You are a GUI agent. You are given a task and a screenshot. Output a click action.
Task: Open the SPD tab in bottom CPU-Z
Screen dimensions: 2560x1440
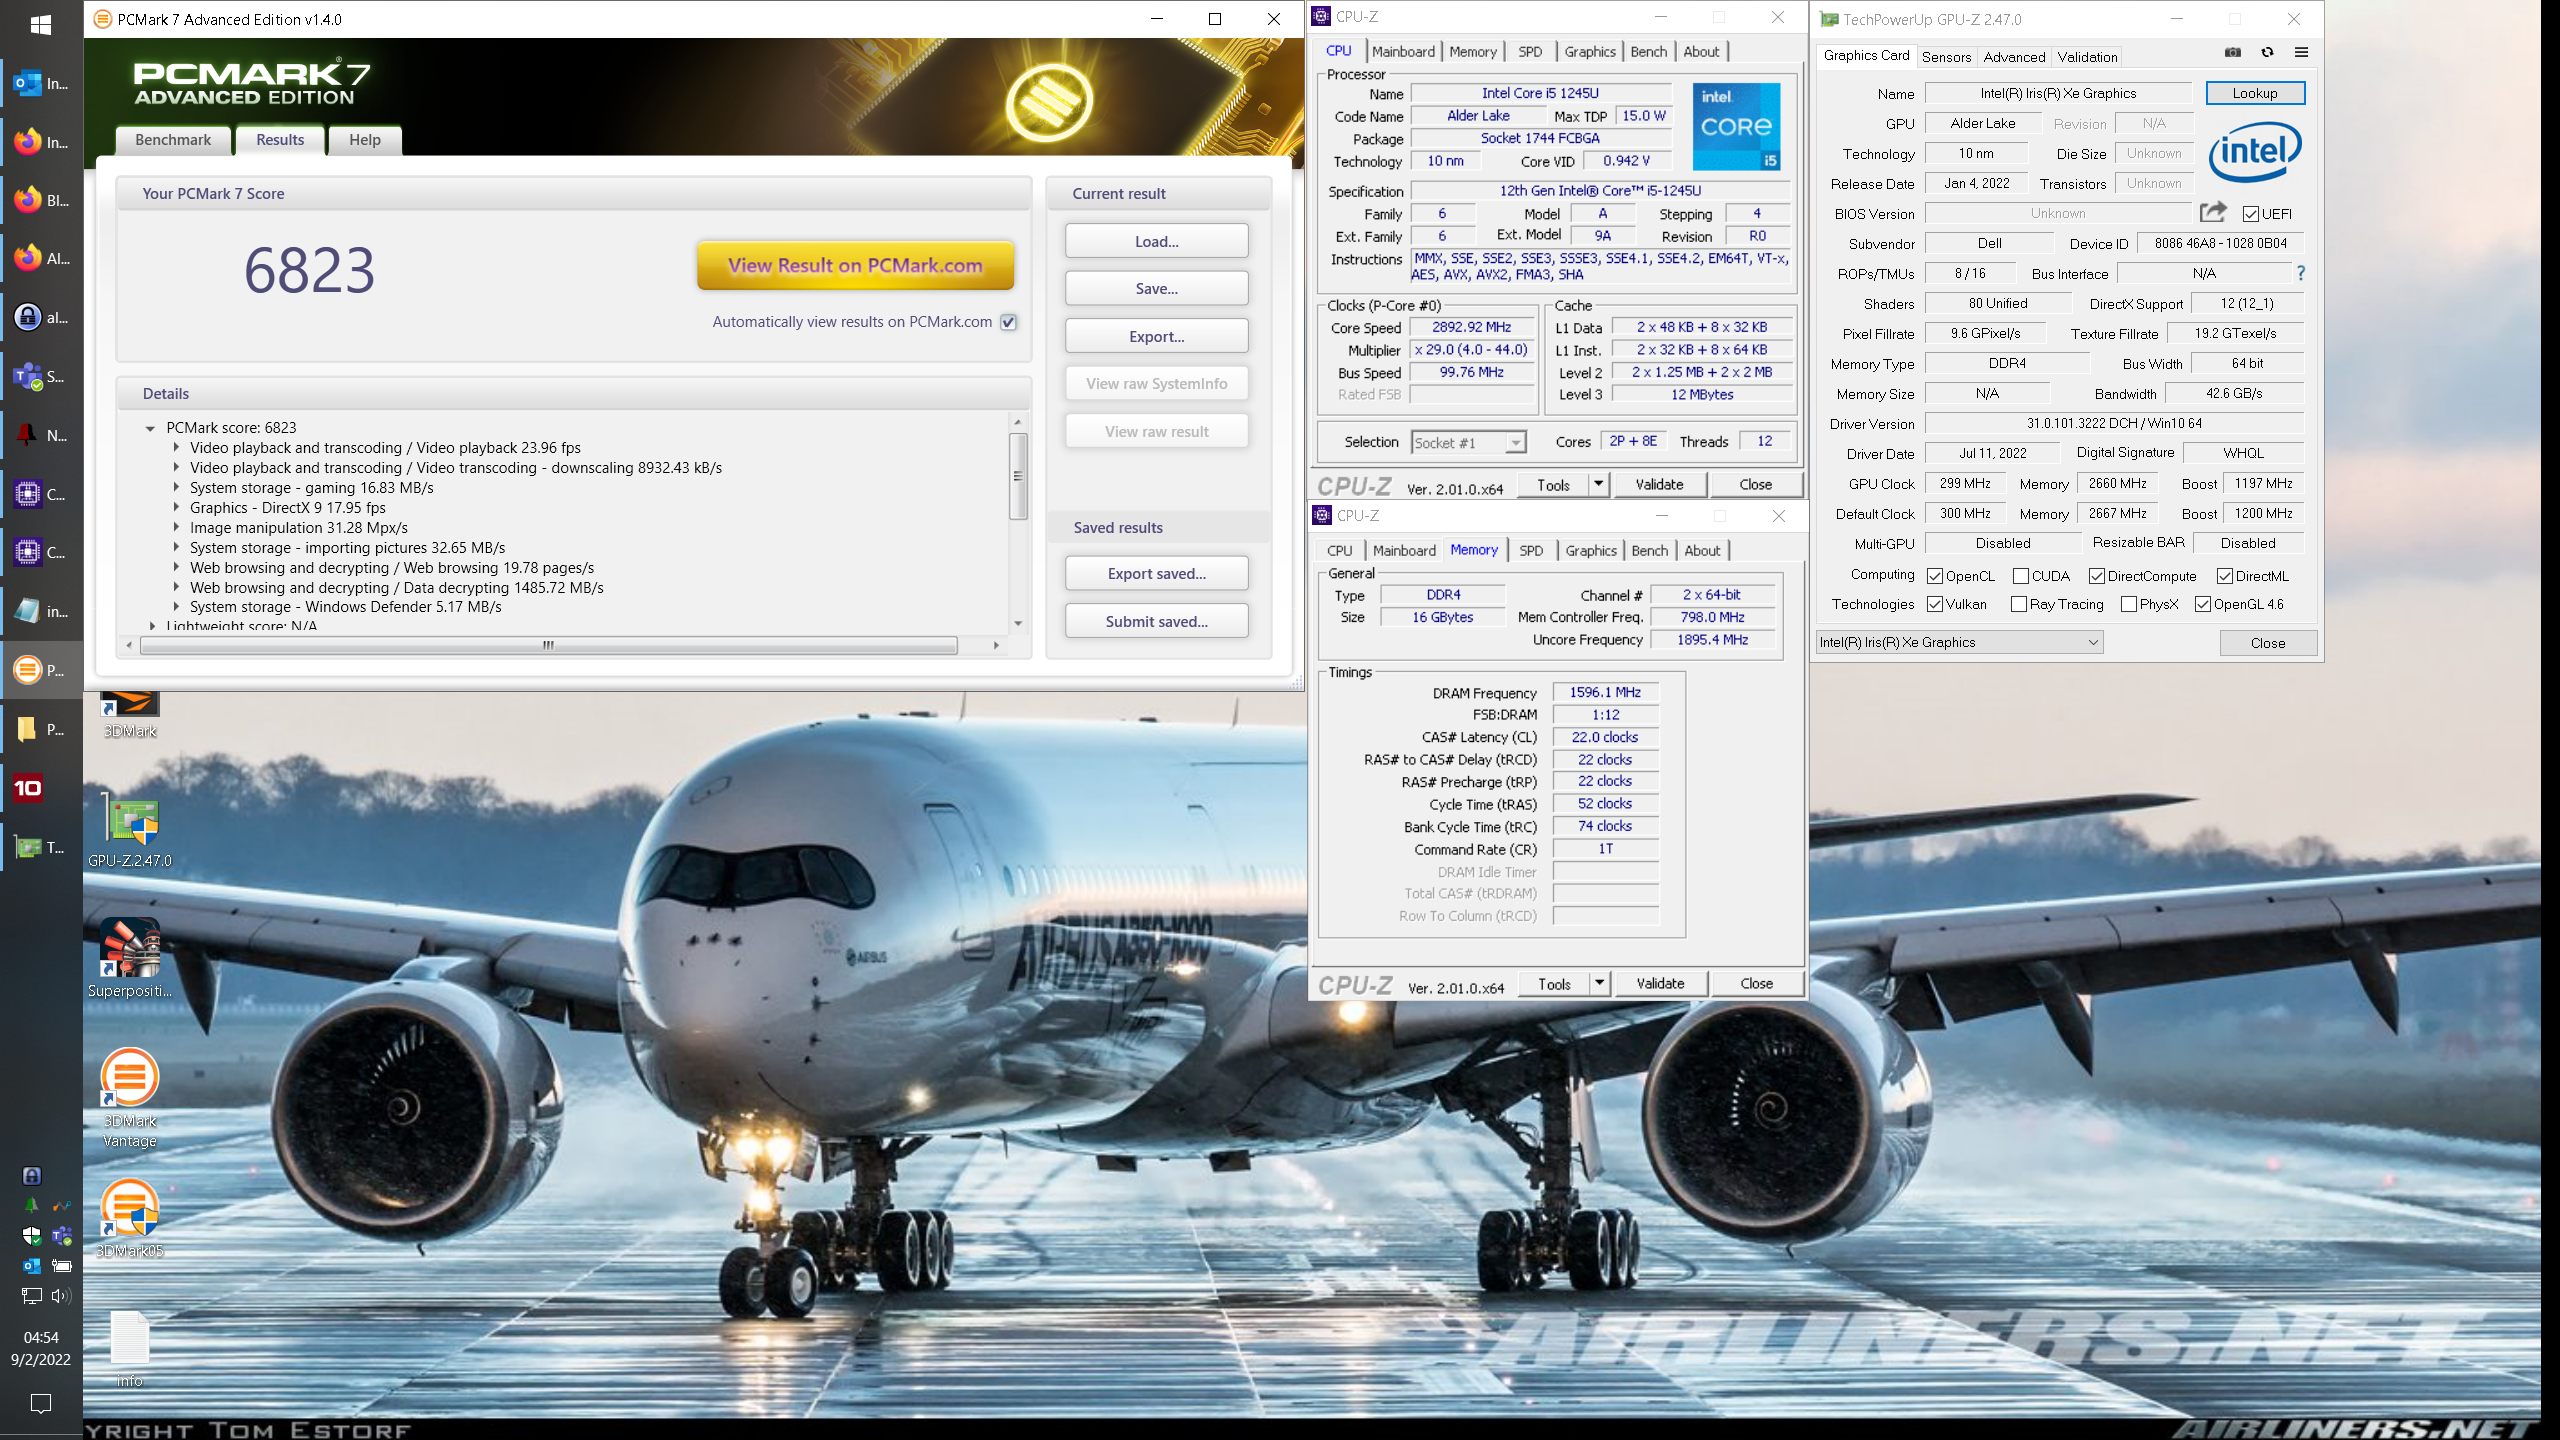[1530, 550]
